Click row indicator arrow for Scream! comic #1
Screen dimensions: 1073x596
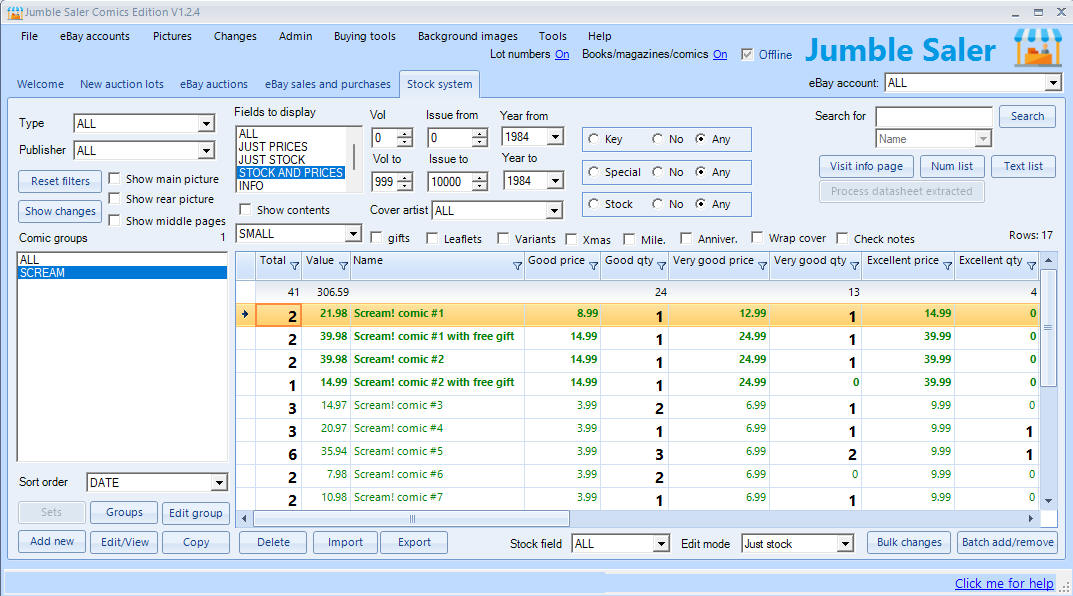tap(245, 314)
